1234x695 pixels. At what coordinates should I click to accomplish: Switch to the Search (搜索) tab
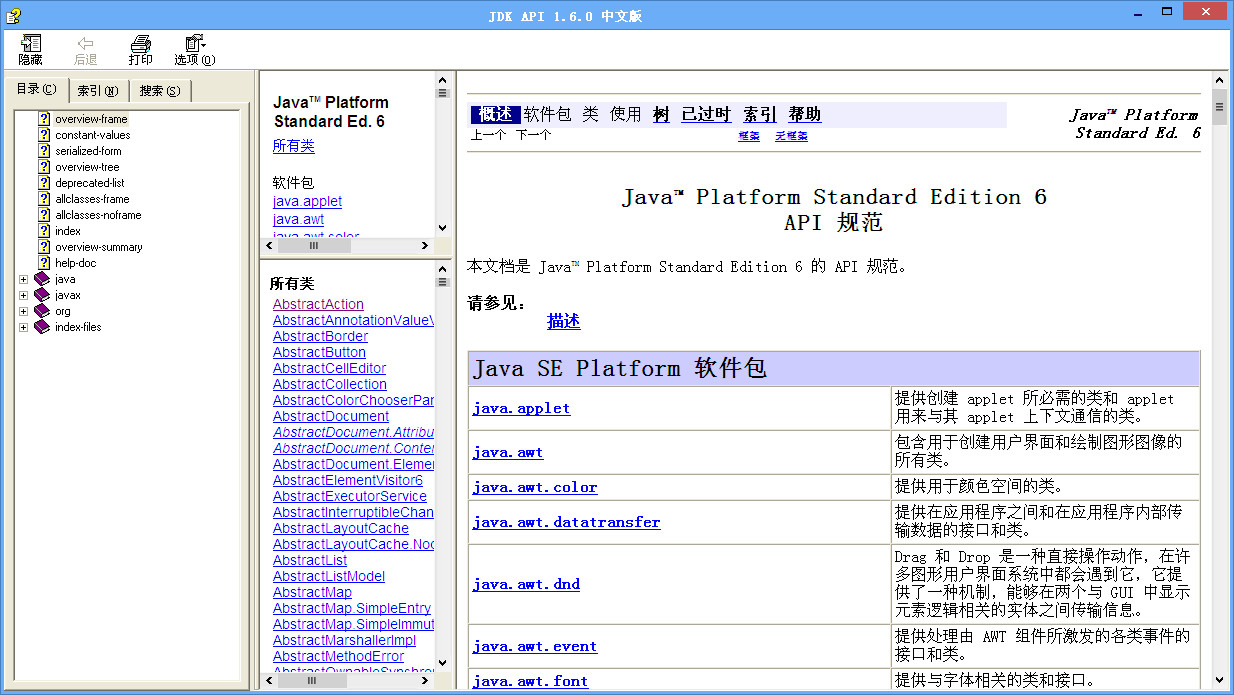[x=160, y=91]
